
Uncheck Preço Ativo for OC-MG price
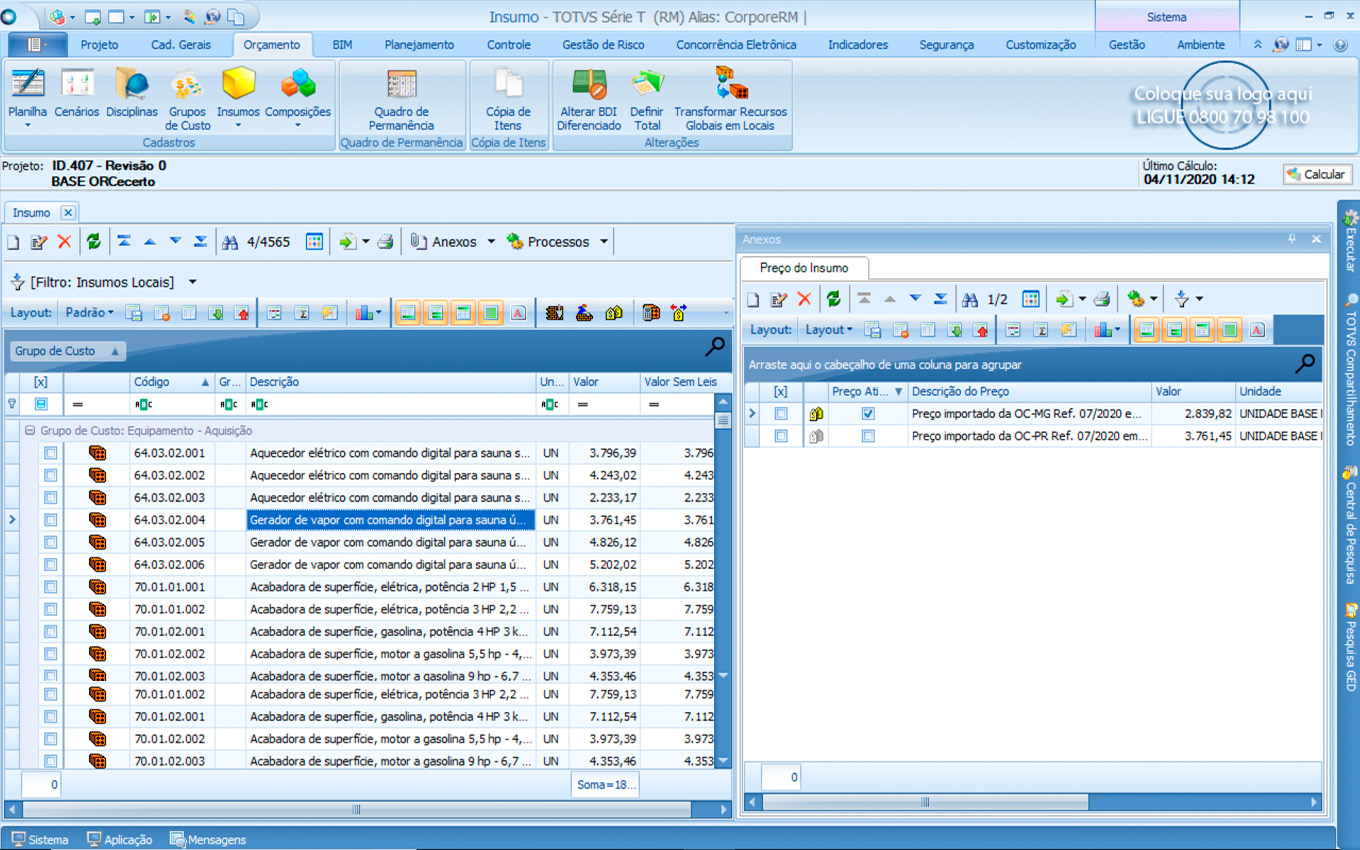click(x=868, y=414)
